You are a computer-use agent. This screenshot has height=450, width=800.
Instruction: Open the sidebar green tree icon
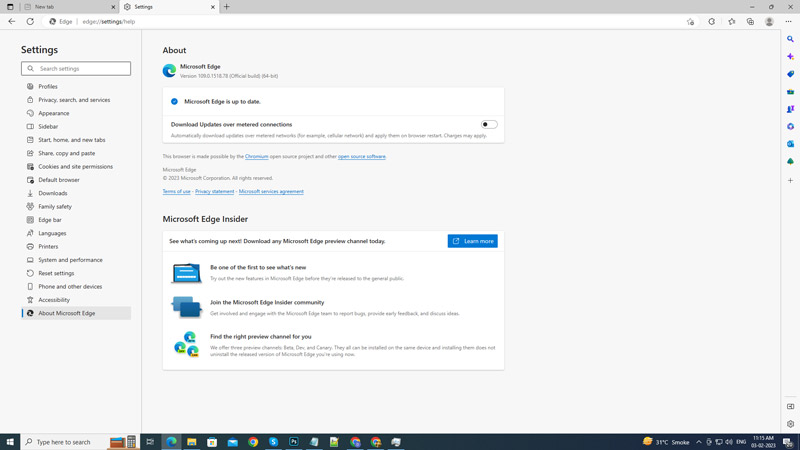[790, 161]
